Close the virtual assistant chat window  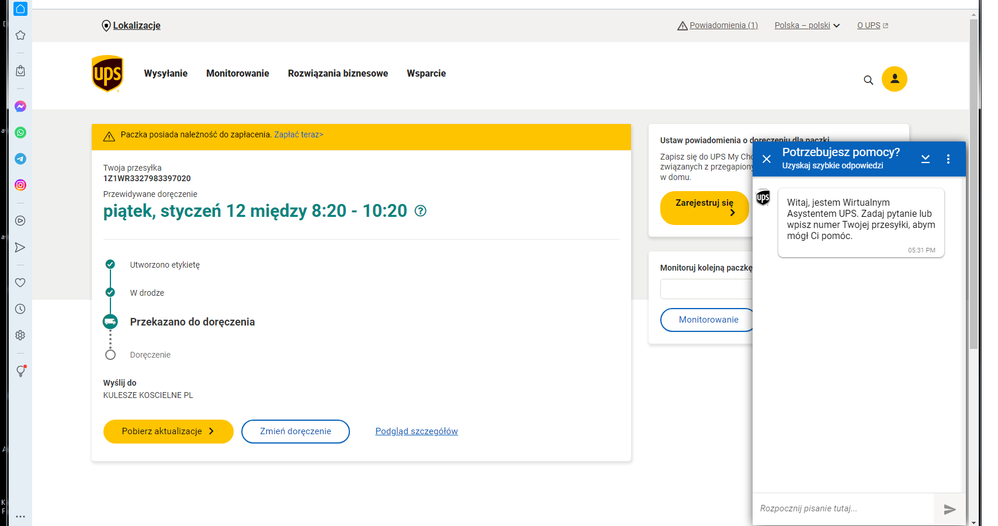(767, 159)
